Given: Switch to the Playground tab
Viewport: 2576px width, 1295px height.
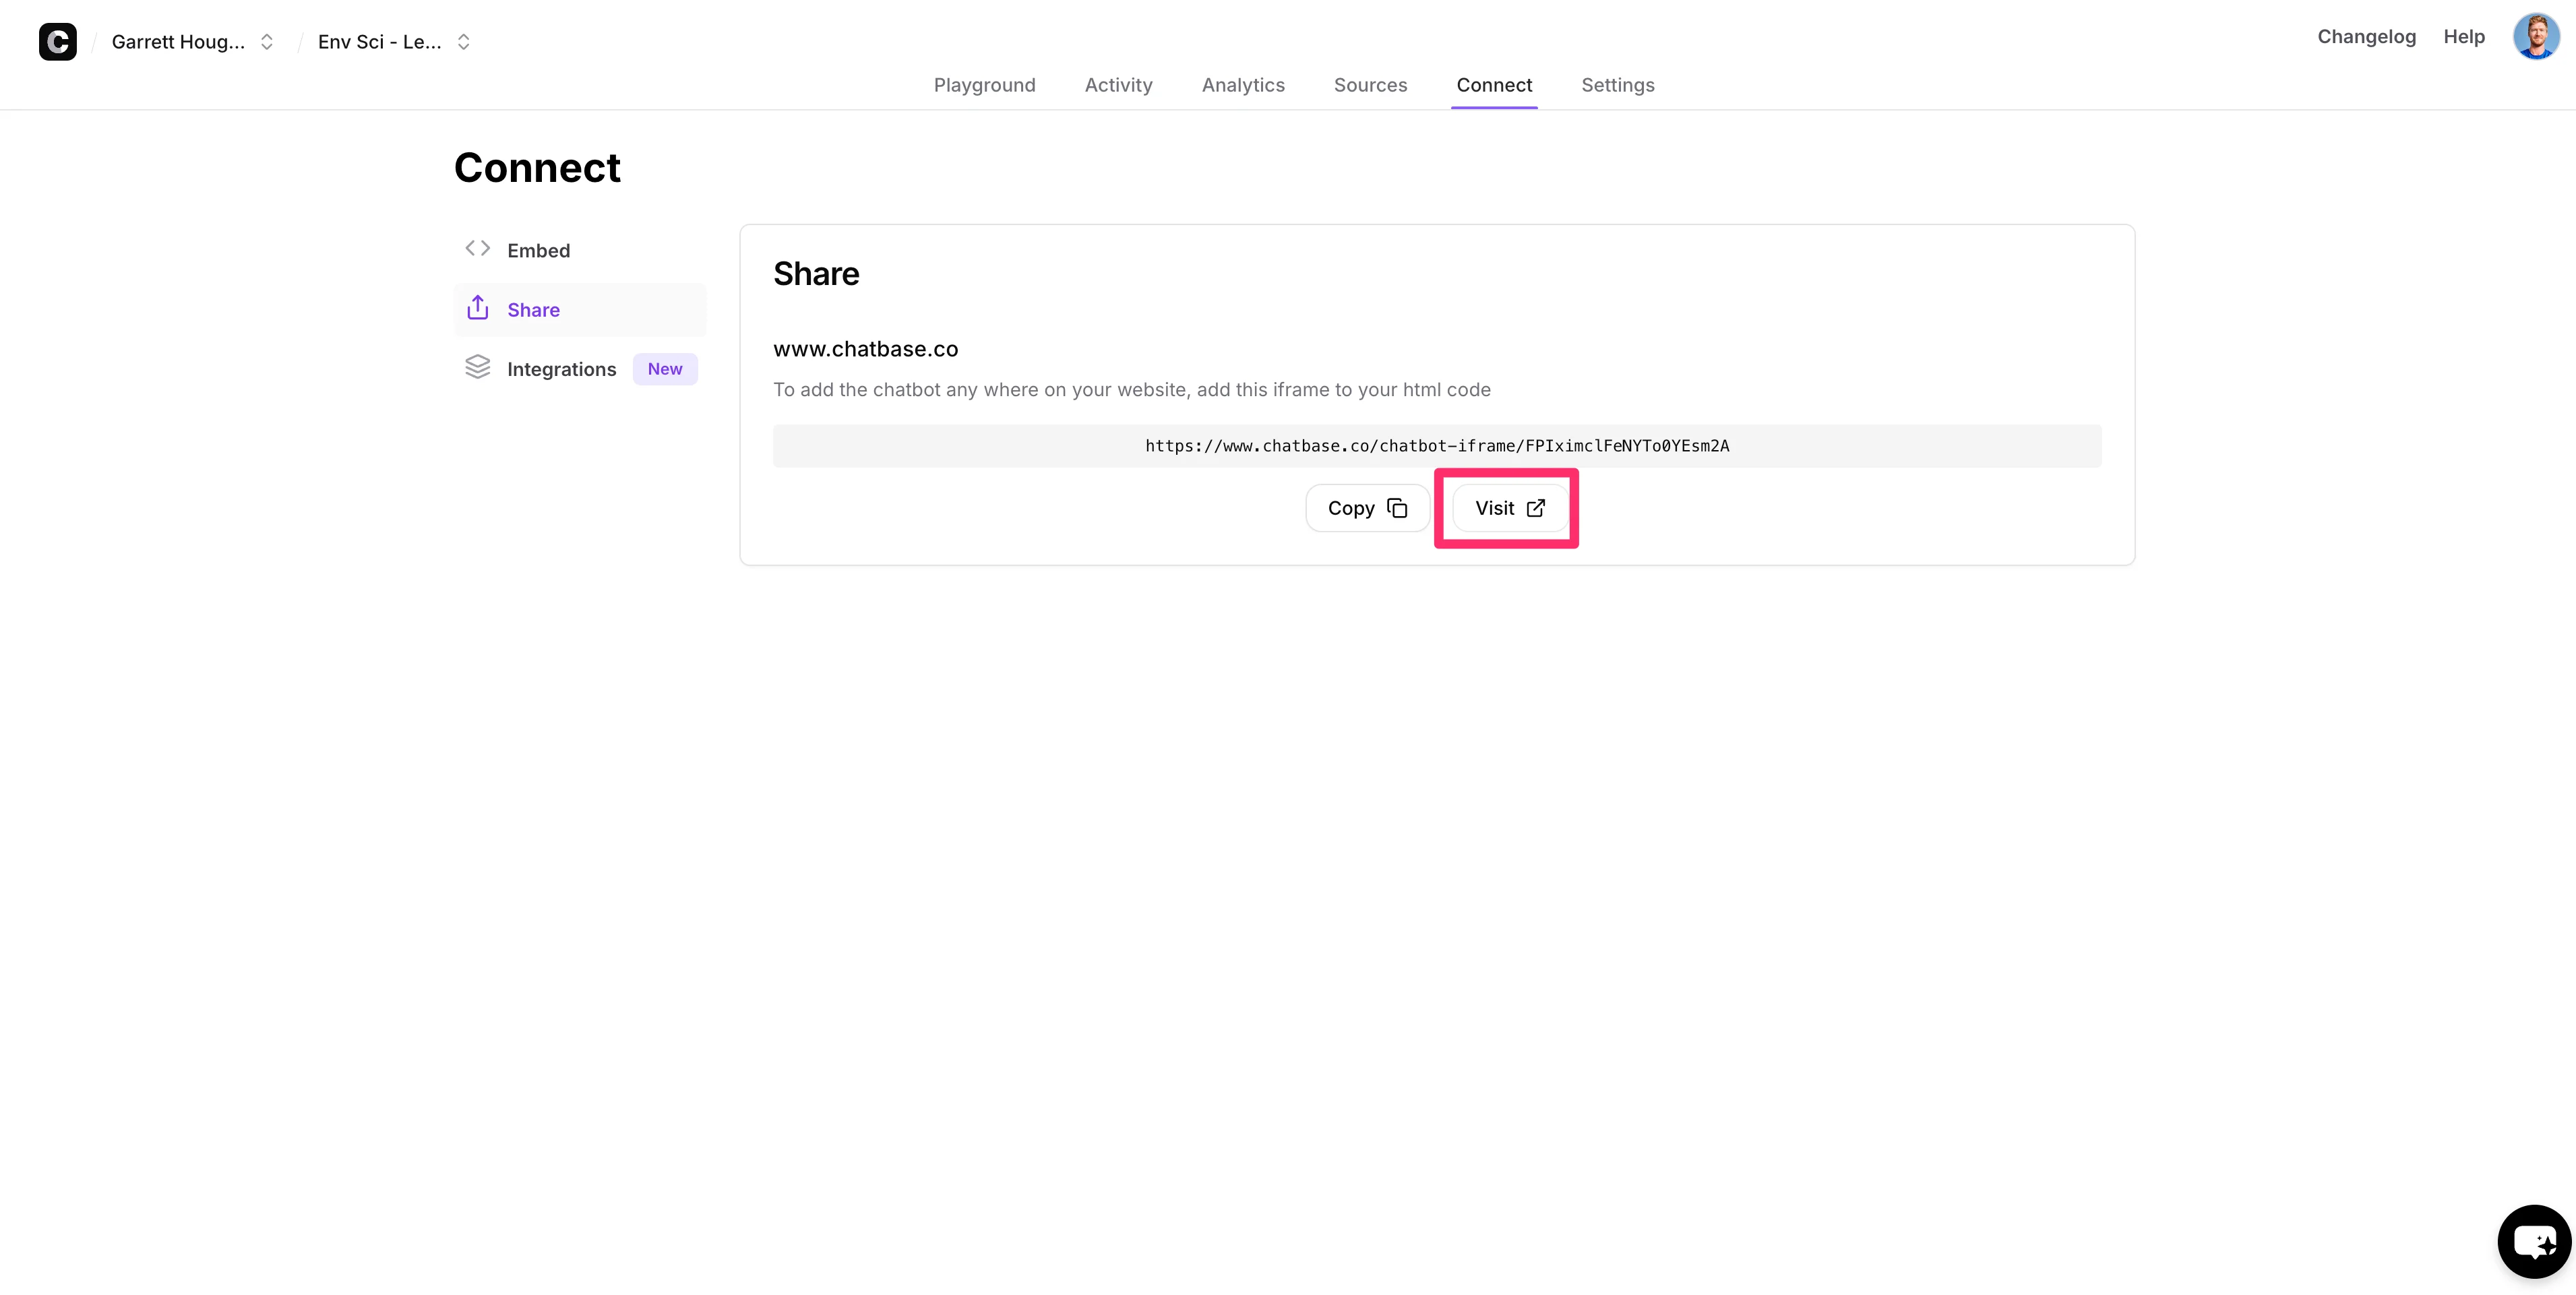Looking at the screenshot, I should pos(984,85).
